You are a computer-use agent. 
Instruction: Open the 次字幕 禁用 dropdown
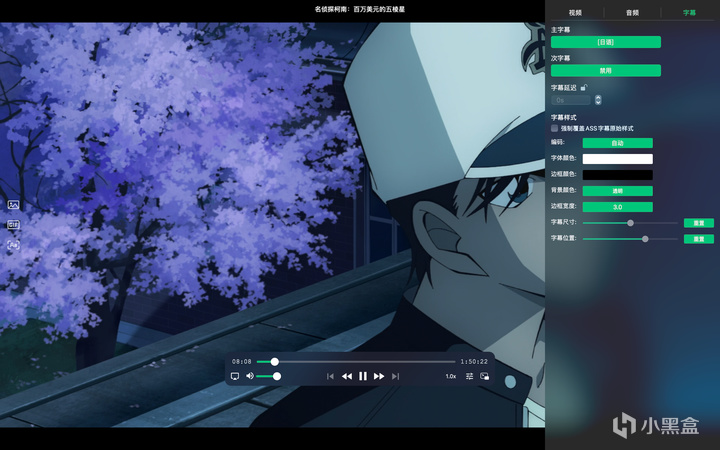click(x=606, y=71)
